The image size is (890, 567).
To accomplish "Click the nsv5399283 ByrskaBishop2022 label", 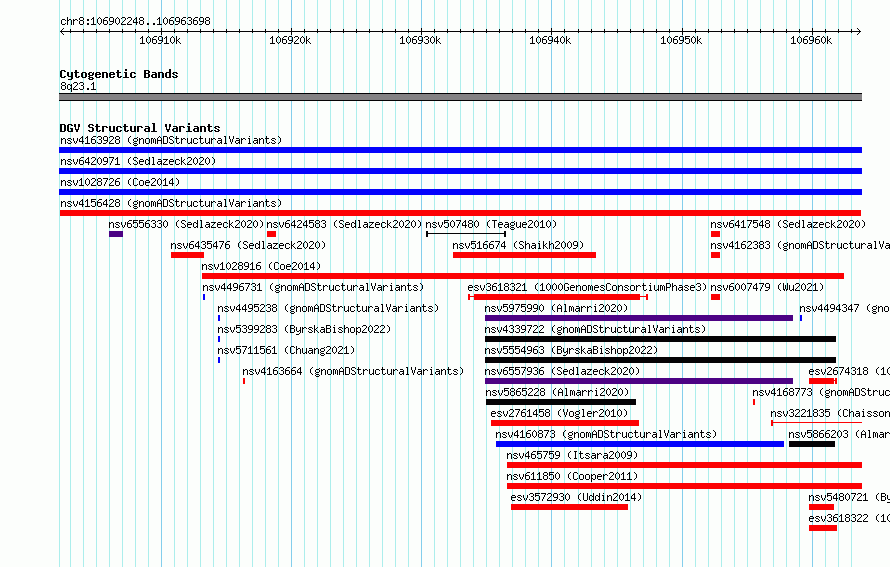I will 304,329.
